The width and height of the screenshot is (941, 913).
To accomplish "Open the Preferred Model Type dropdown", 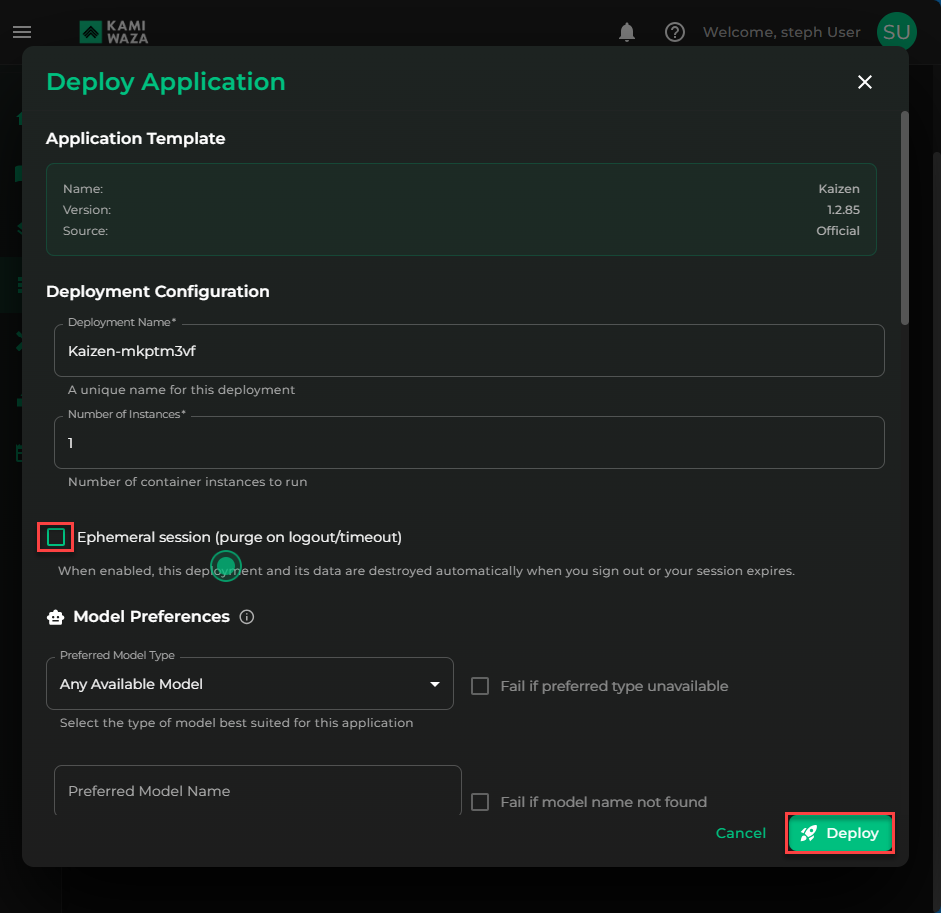I will 250,684.
